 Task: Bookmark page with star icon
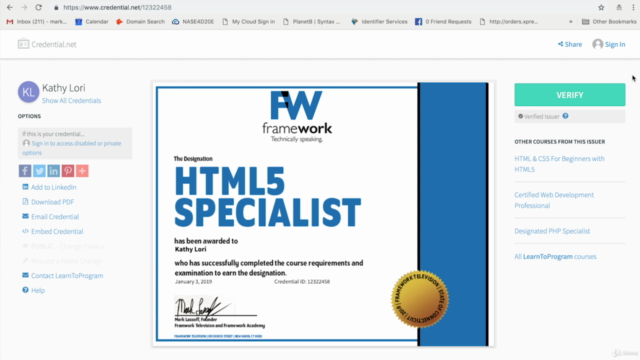click(x=601, y=7)
